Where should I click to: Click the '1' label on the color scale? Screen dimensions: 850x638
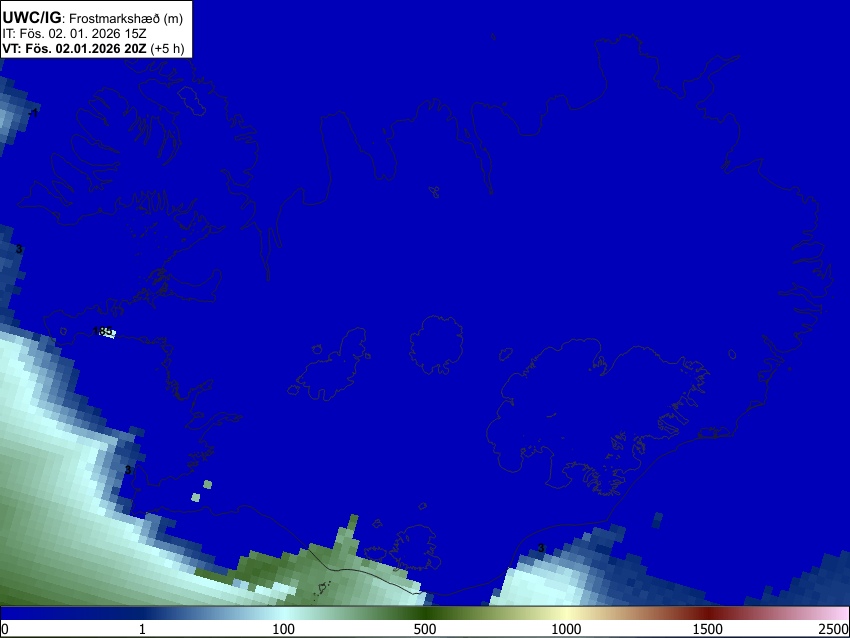click(x=142, y=629)
